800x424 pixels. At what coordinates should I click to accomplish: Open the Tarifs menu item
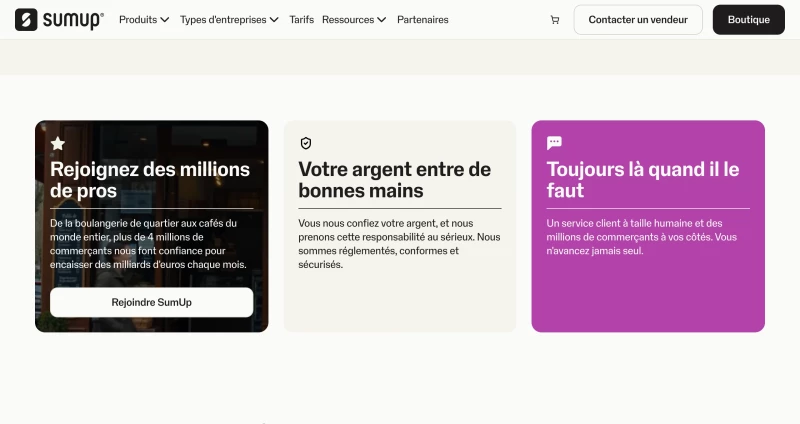point(302,20)
